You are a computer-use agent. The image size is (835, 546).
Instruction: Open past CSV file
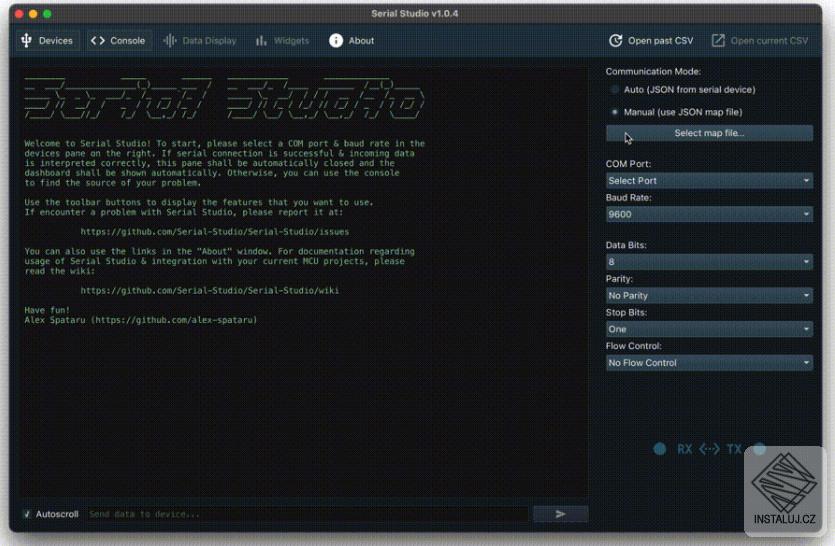[x=651, y=40]
